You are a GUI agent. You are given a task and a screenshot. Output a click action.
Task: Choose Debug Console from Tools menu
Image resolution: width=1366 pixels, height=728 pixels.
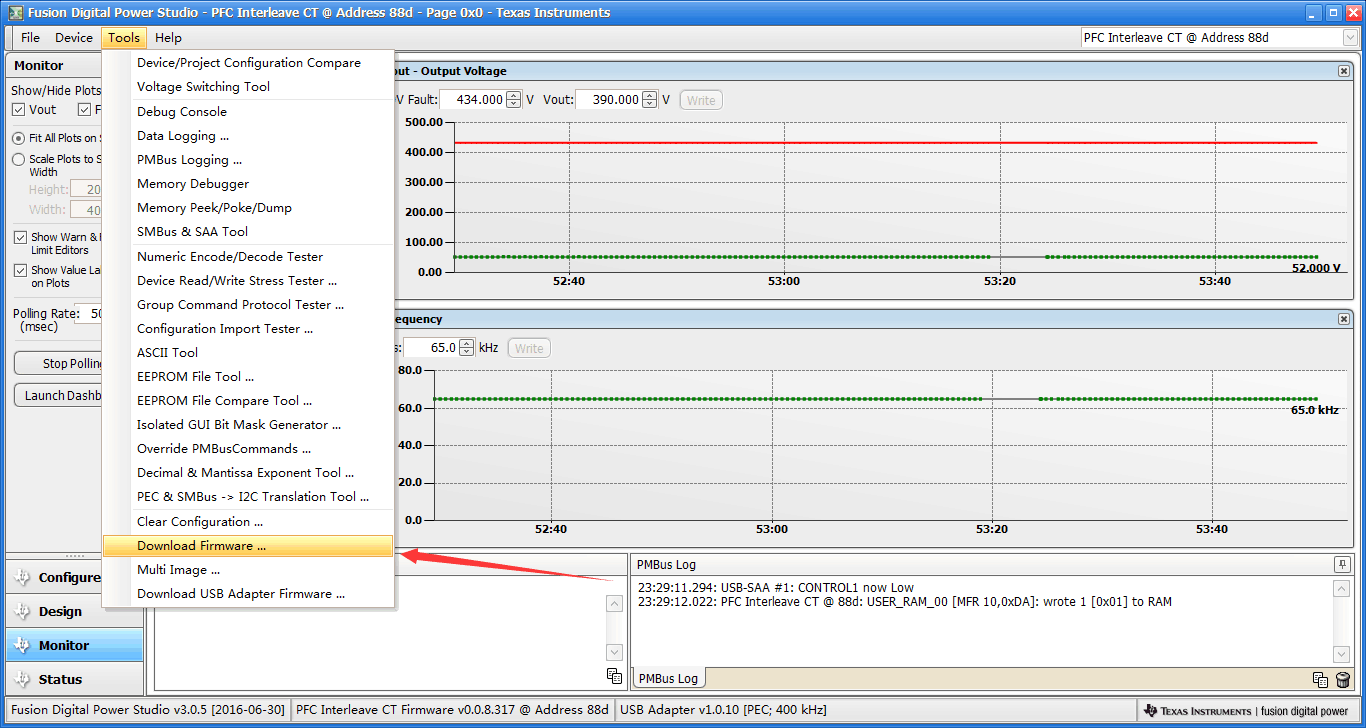coord(248,112)
